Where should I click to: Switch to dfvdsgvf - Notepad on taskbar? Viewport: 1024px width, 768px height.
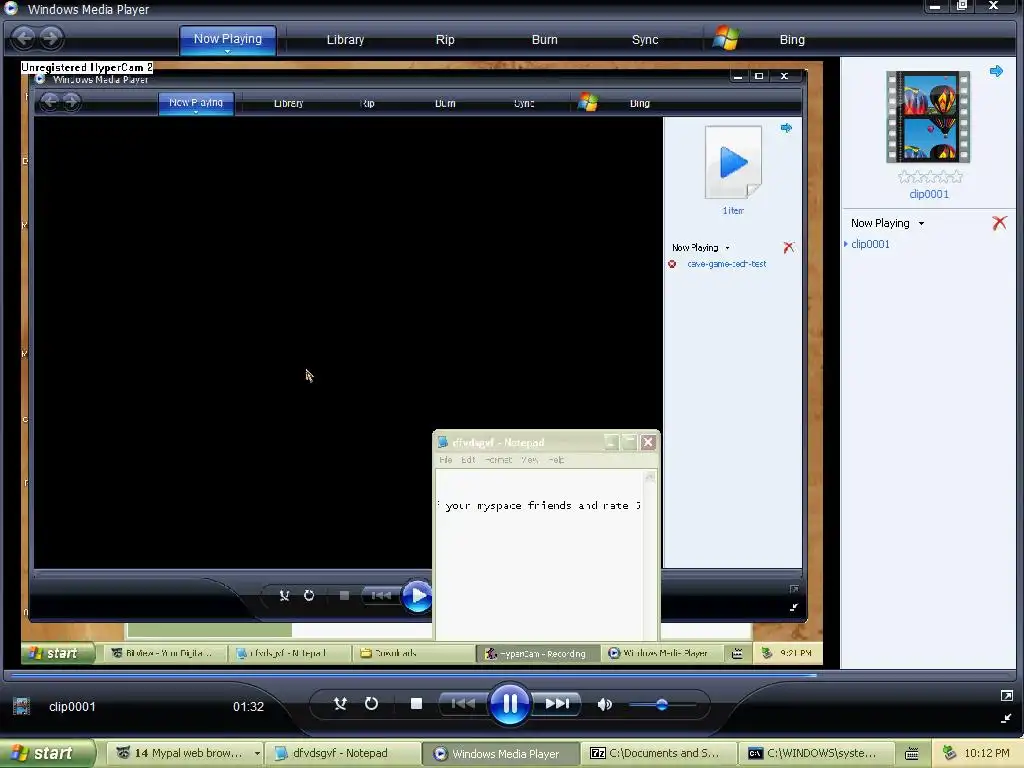click(x=342, y=753)
